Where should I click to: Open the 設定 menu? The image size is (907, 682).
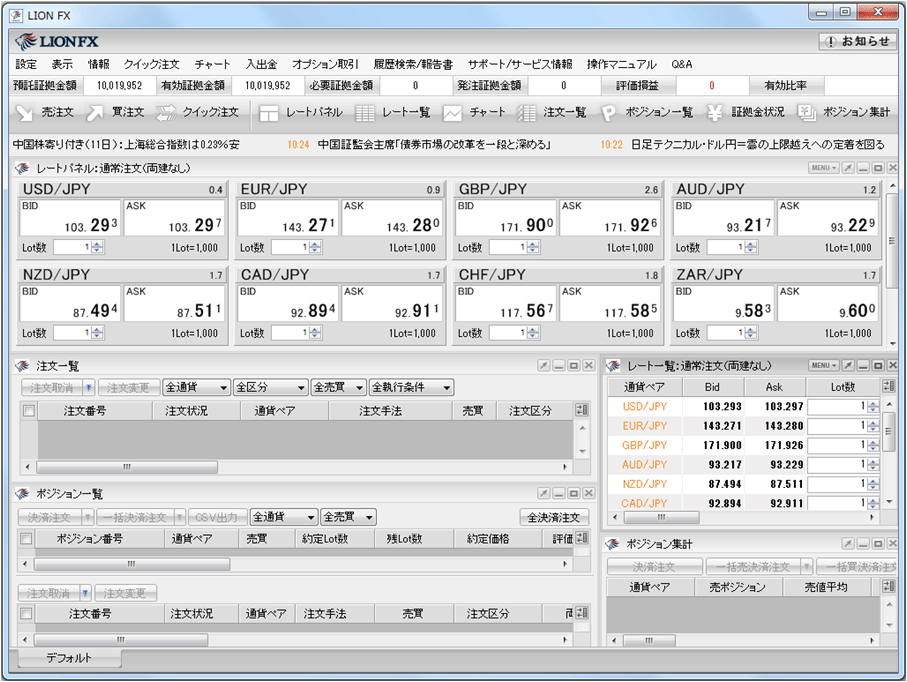[x=26, y=64]
